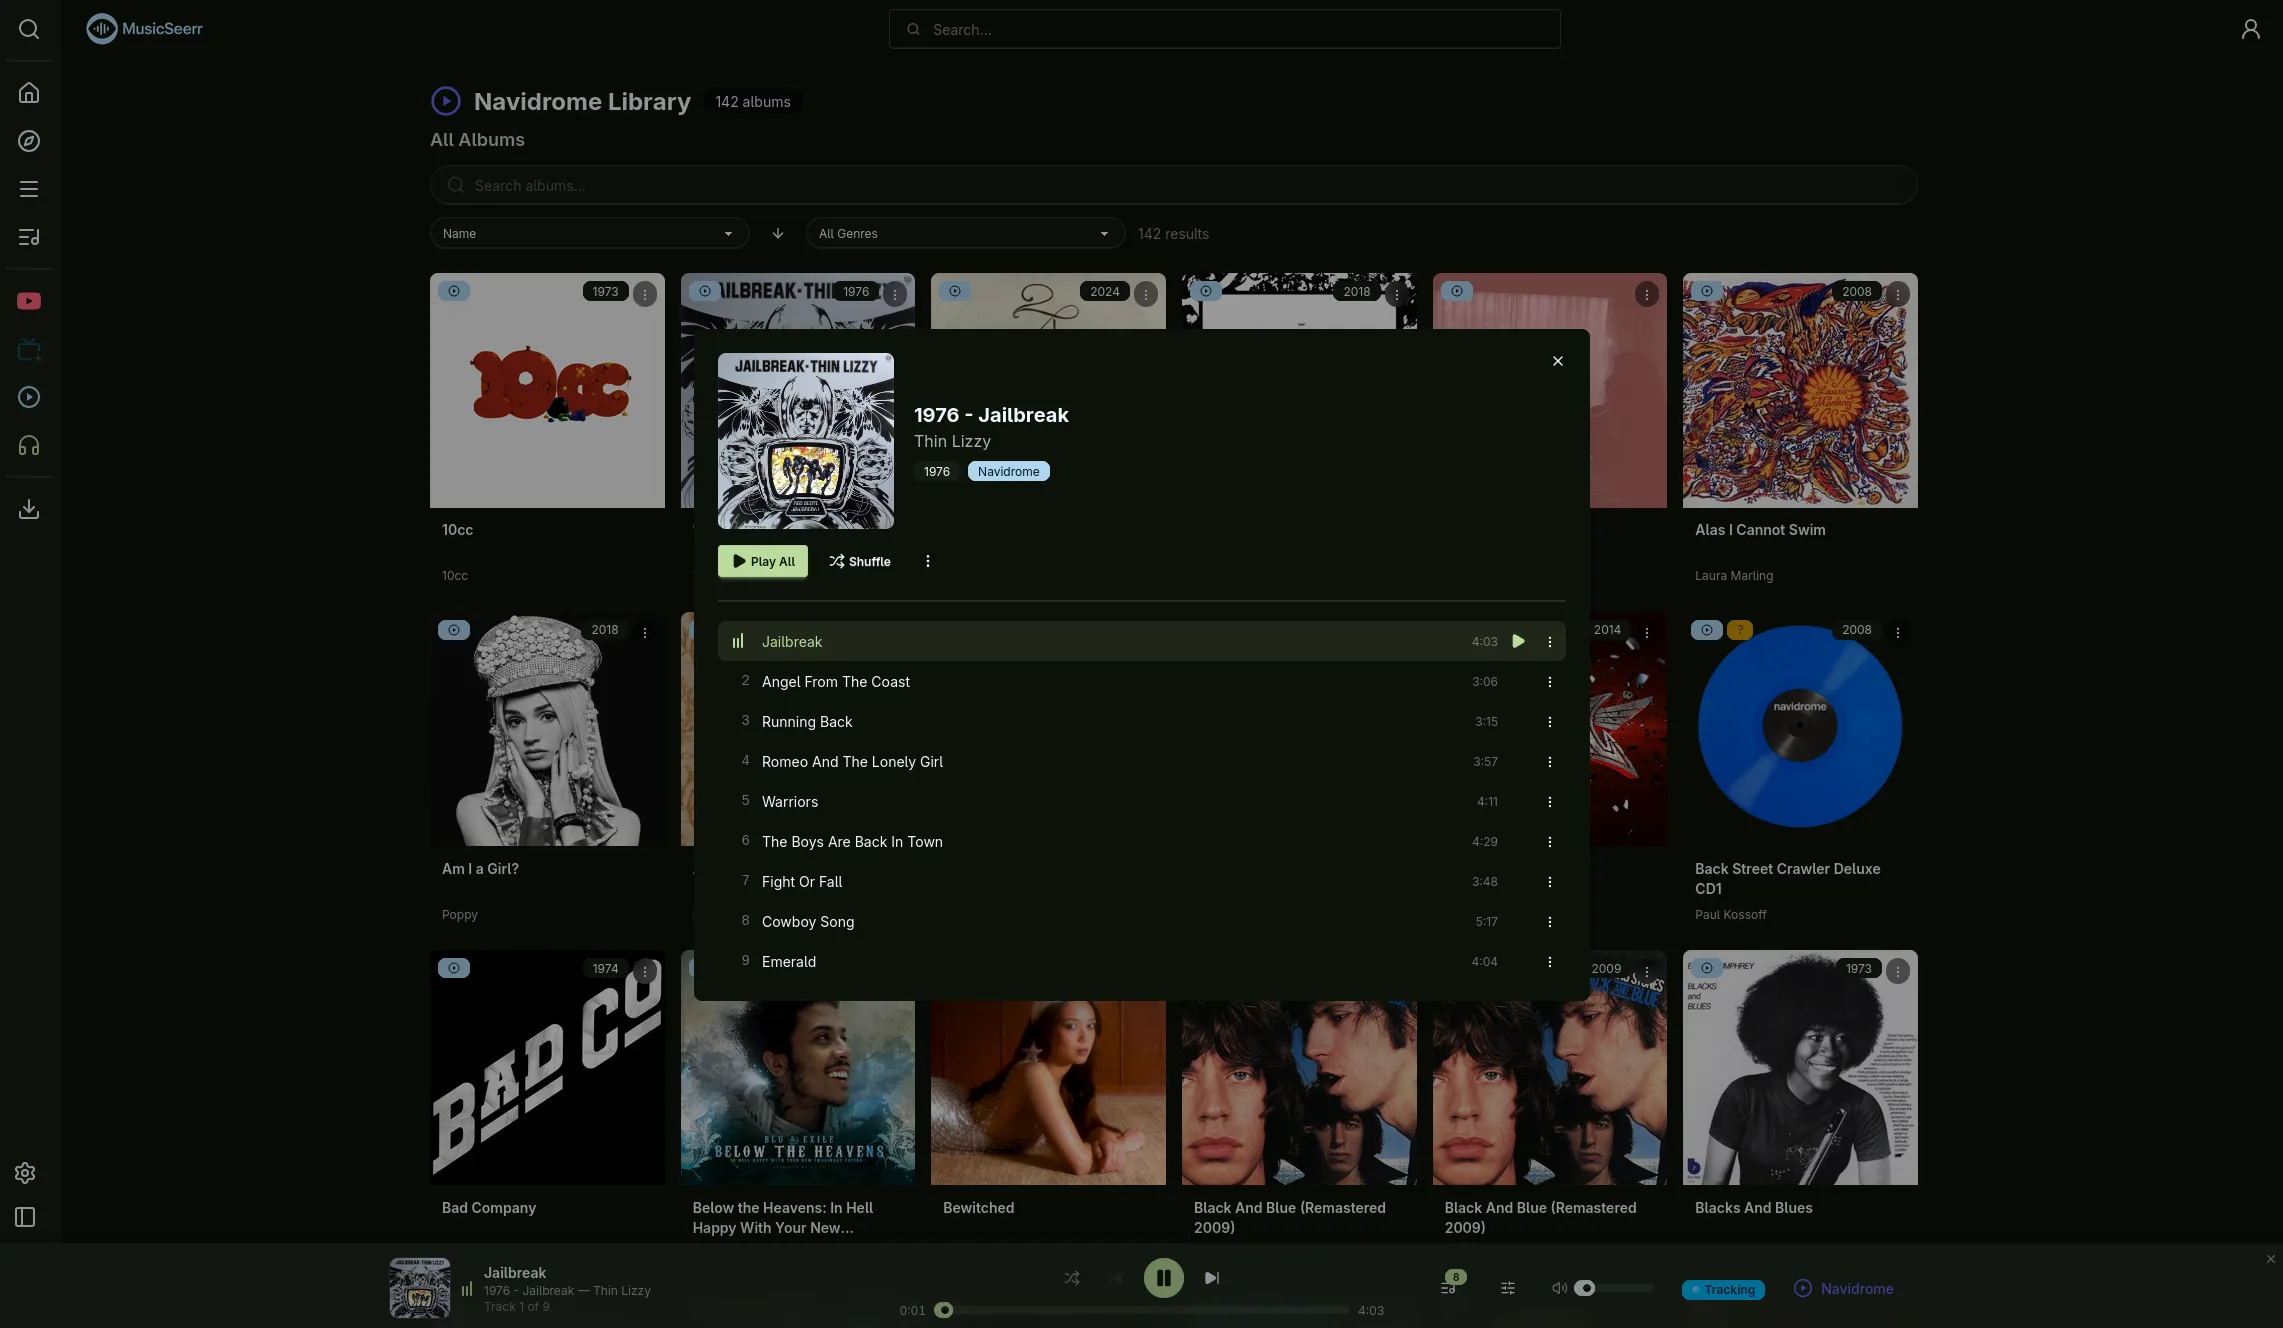This screenshot has height=1328, width=2283.
Task: Click the Play All button
Action: [762, 561]
